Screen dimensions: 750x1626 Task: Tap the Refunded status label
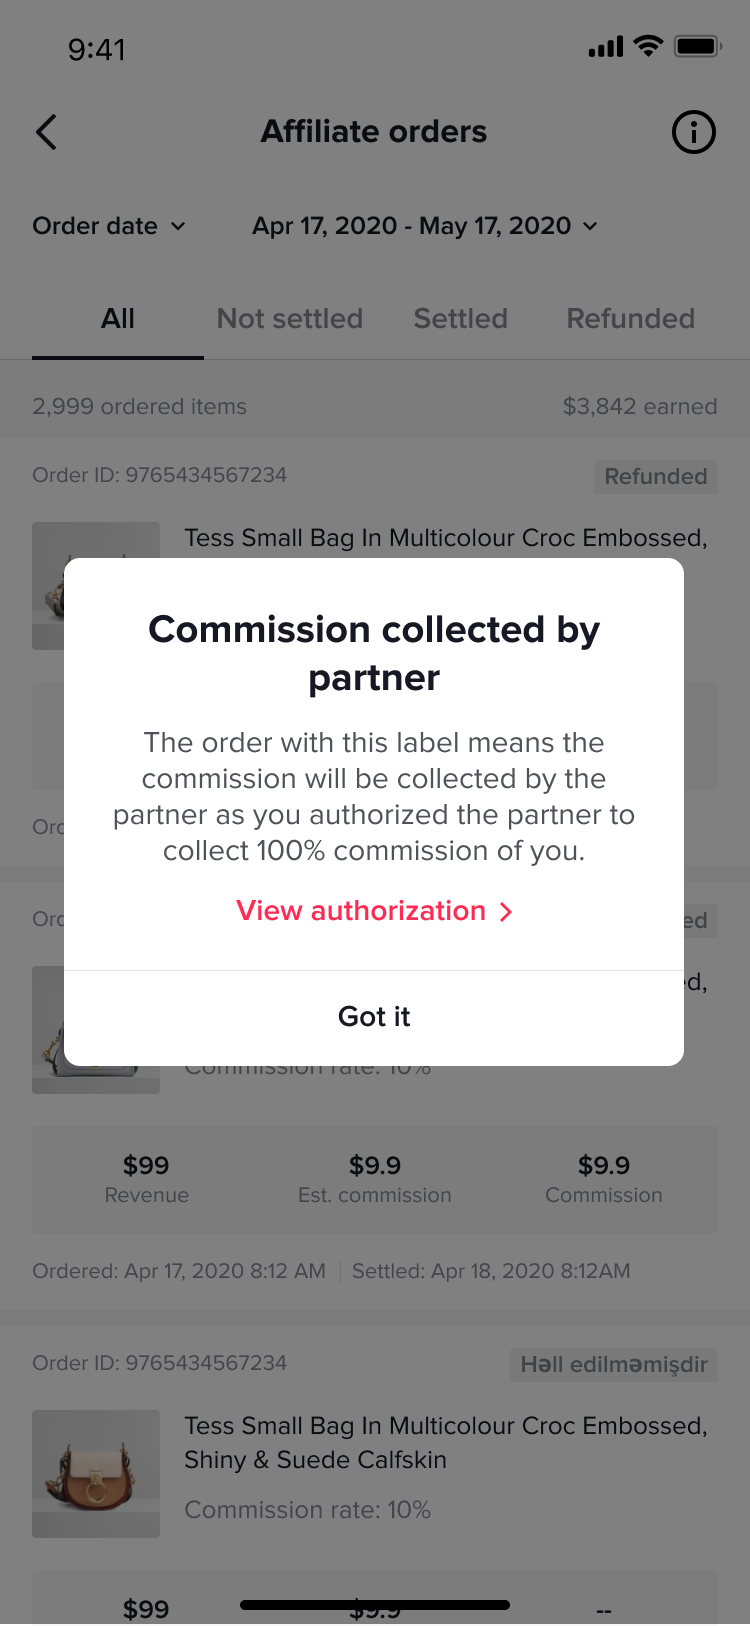(x=655, y=476)
